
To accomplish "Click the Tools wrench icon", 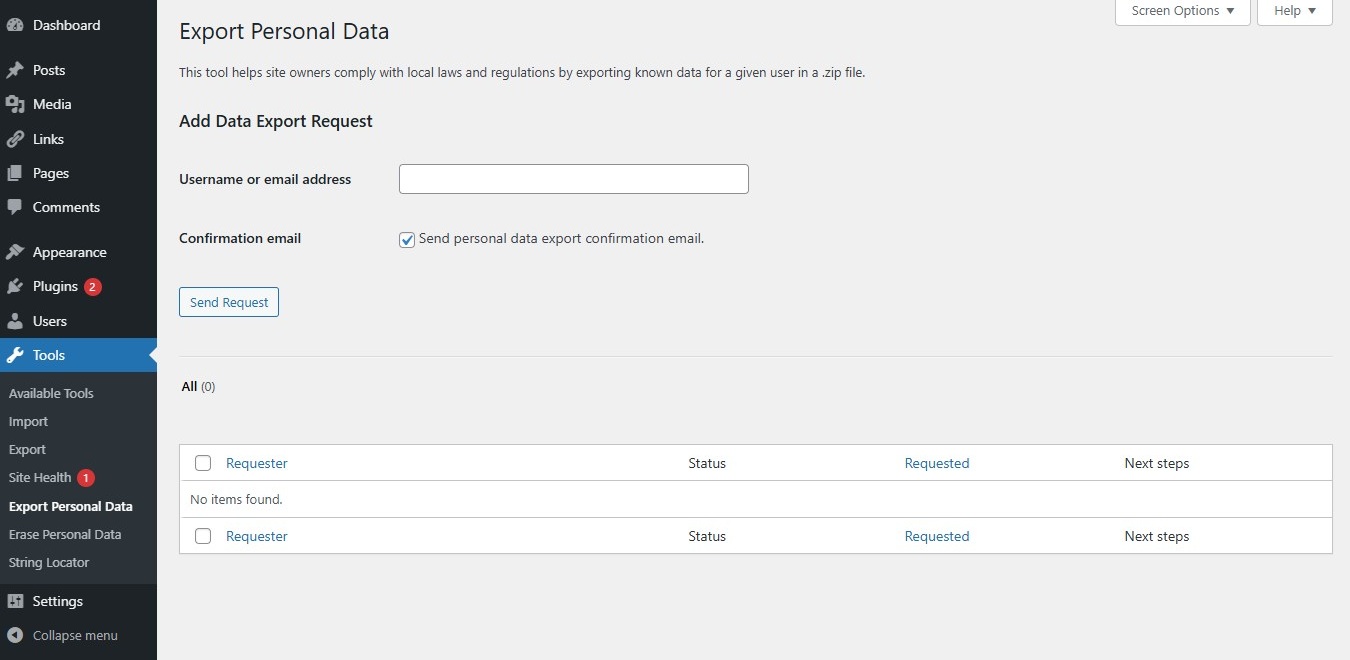I will coord(15,355).
